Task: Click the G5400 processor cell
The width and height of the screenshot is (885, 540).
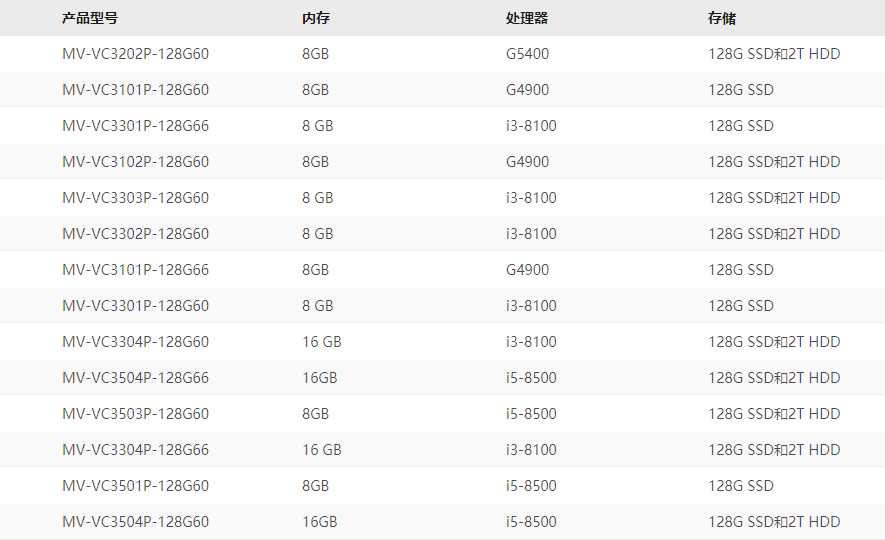Action: click(x=527, y=54)
